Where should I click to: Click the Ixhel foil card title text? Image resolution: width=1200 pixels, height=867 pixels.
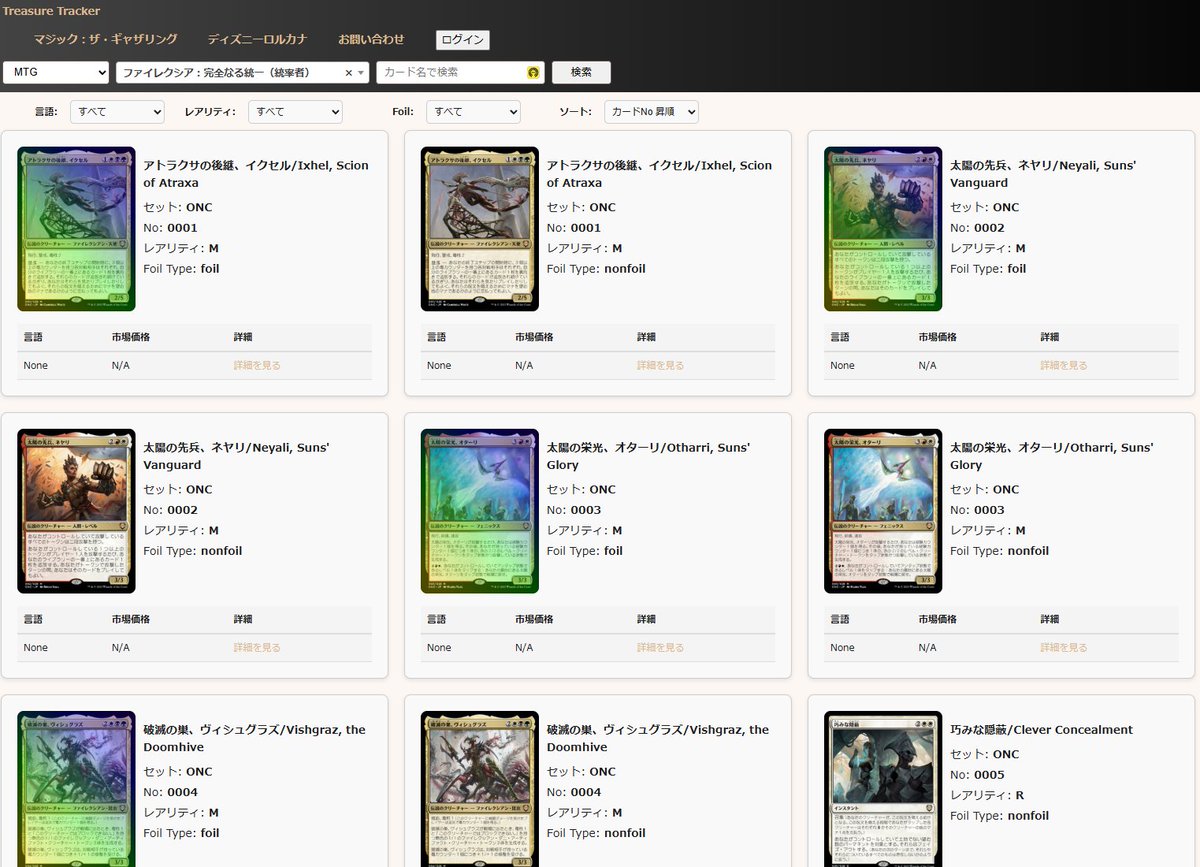[x=256, y=174]
